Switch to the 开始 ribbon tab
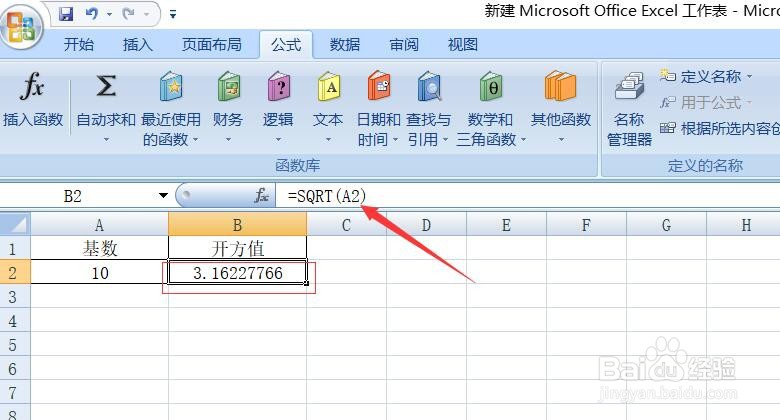The image size is (780, 420). coord(79,45)
